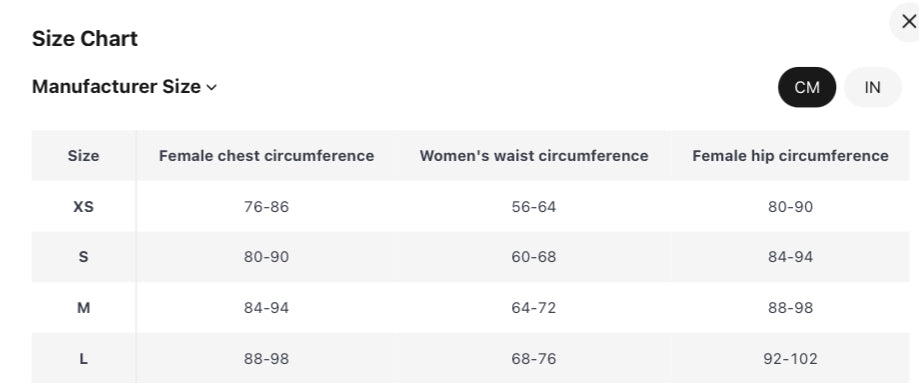Open the Manufacturer Size dropdown
The height and width of the screenshot is (388, 919).
click(124, 87)
